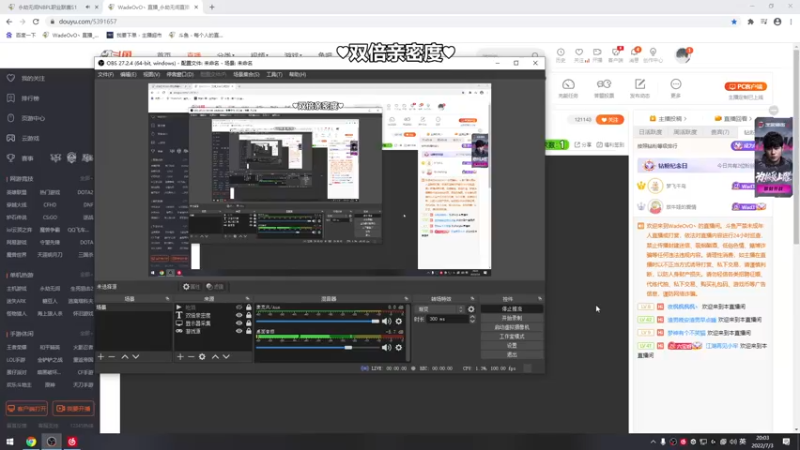Reload the Douyu page in Chrome
The image size is (800, 450).
36,21
